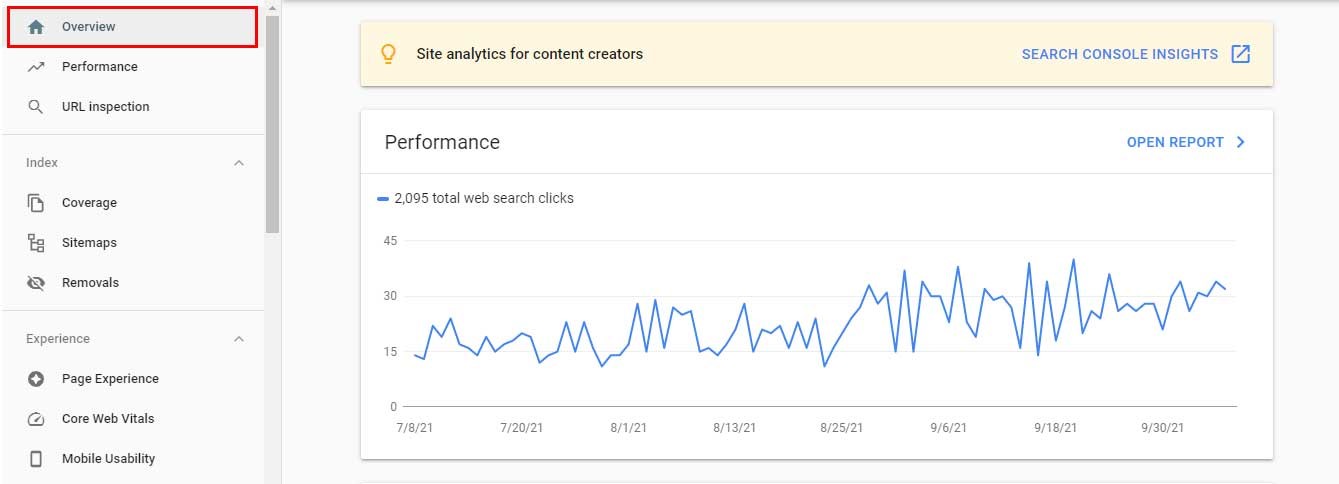Click the Sitemaps tree icon

pos(36,243)
